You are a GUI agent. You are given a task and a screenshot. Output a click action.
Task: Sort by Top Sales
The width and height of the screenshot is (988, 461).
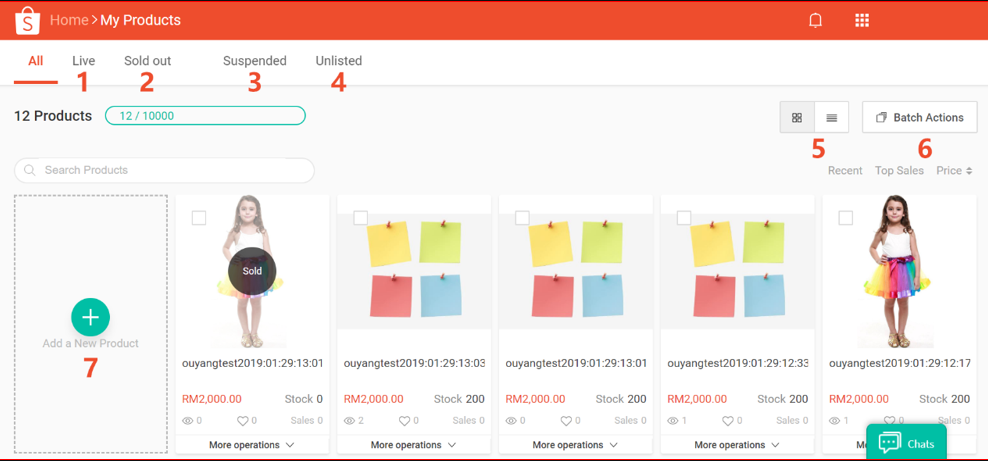tap(899, 171)
